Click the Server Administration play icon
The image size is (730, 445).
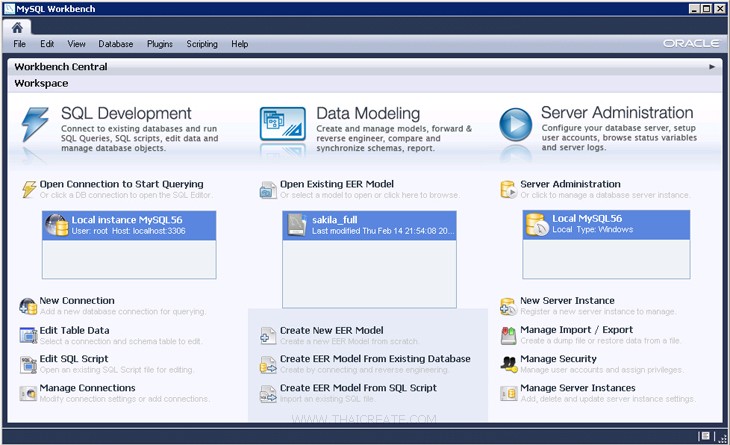point(515,124)
